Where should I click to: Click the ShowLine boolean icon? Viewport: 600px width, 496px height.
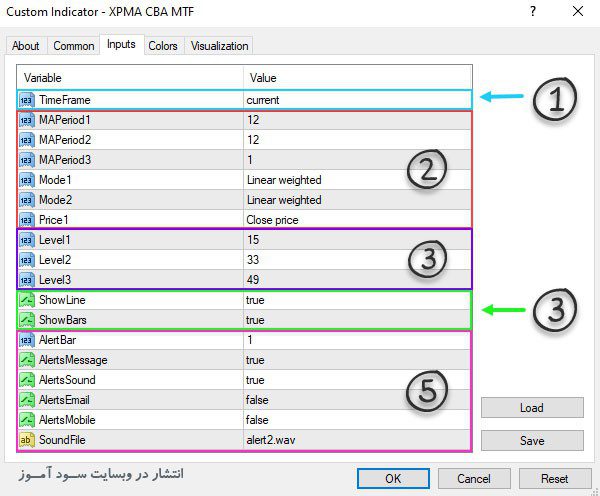pos(26,300)
